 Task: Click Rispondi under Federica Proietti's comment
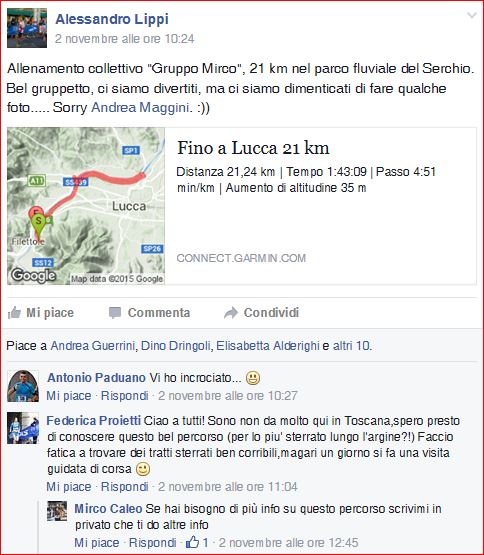[x=125, y=487]
